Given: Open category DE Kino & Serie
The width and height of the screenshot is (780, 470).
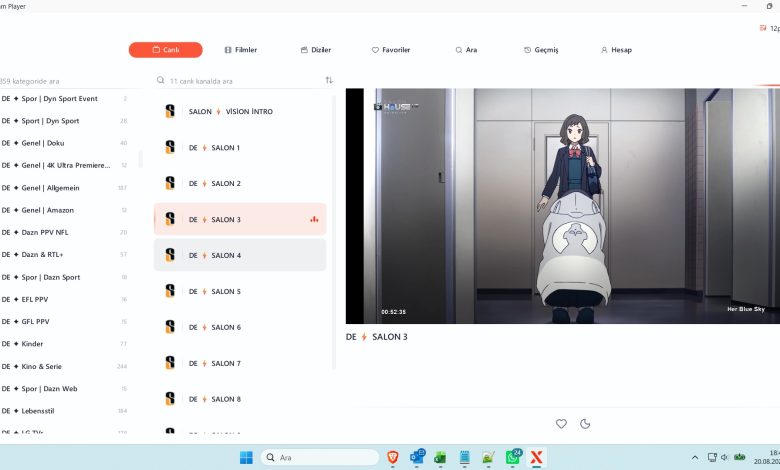Looking at the screenshot, I should [65, 367].
